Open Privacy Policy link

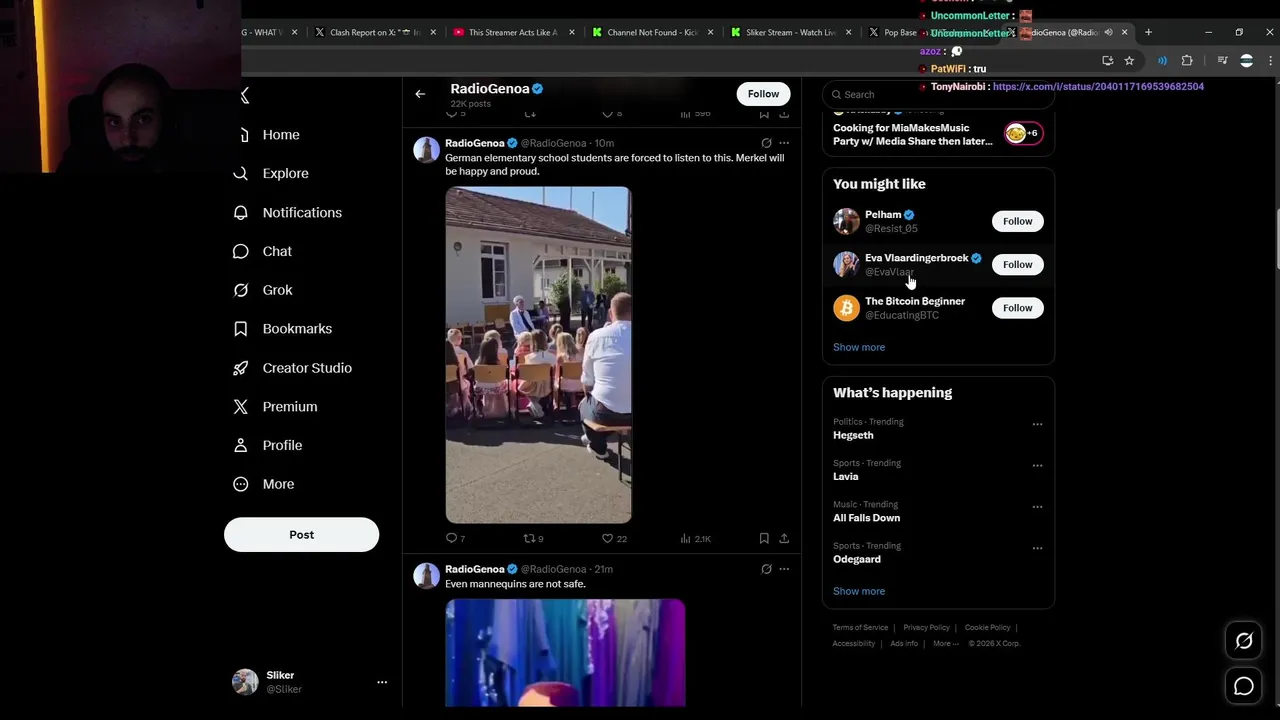(926, 628)
